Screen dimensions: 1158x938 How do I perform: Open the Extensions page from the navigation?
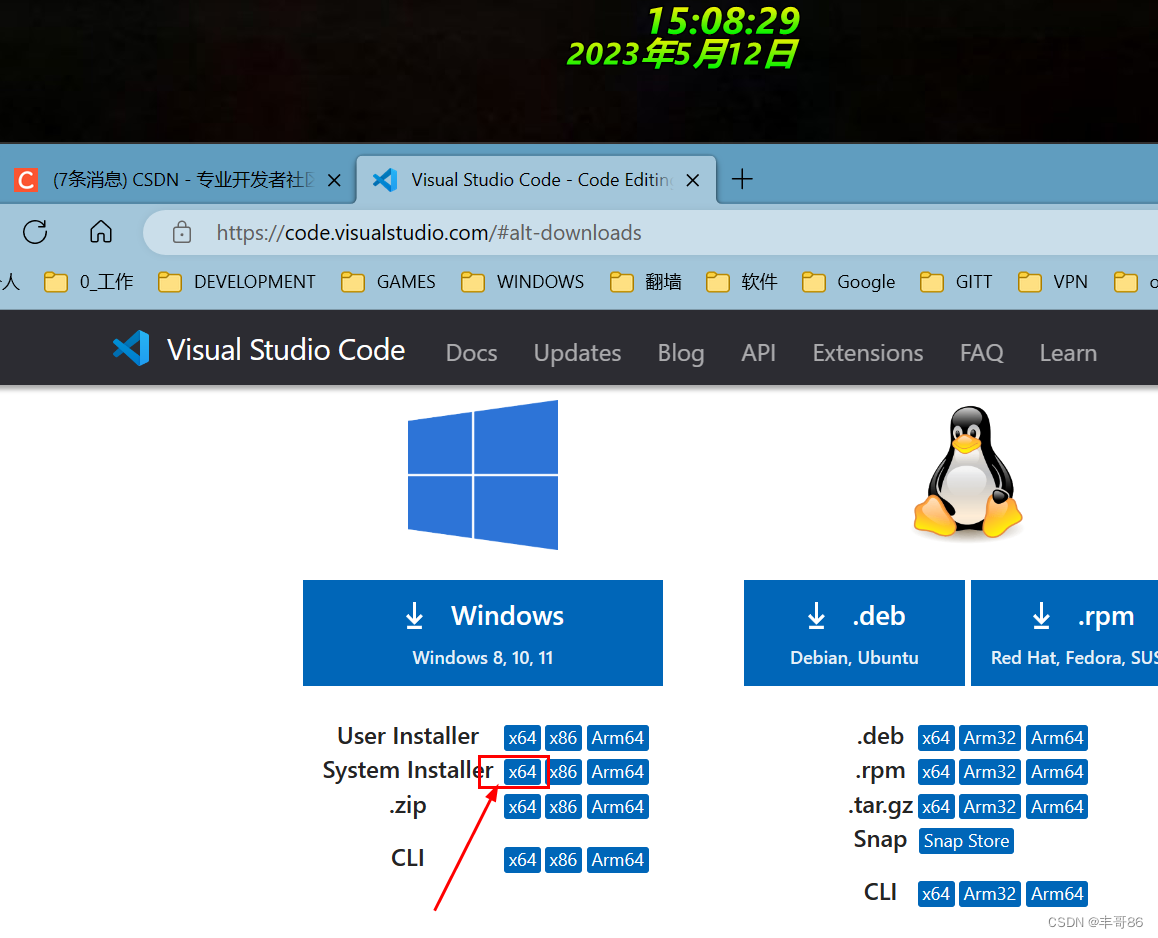pyautogui.click(x=867, y=352)
